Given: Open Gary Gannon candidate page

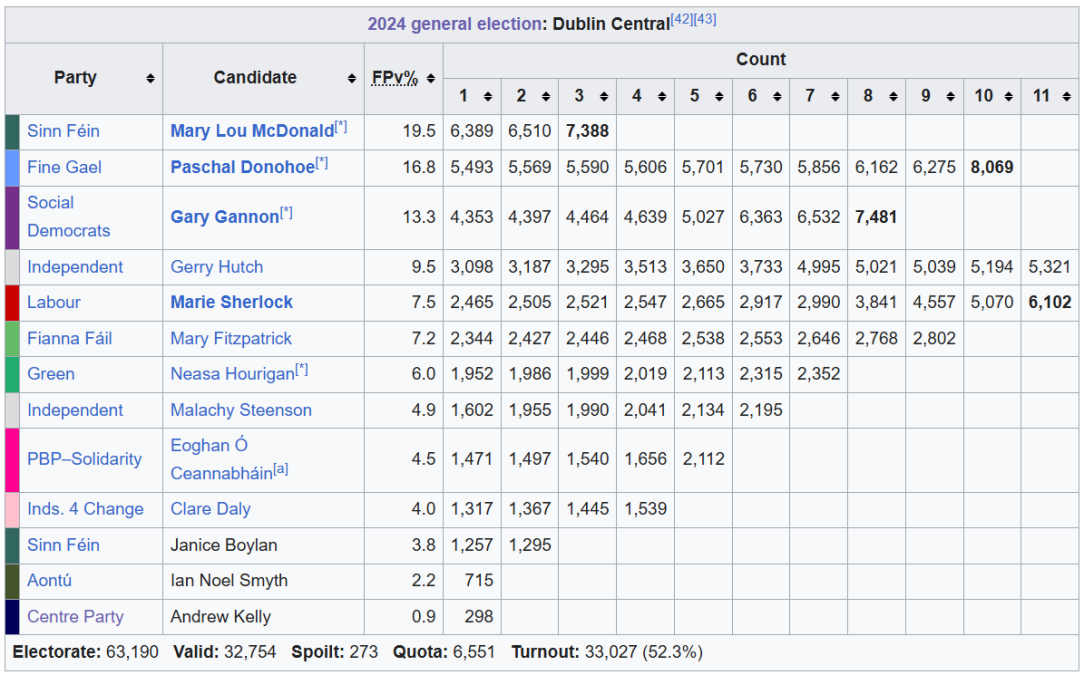Looking at the screenshot, I should 225,216.
